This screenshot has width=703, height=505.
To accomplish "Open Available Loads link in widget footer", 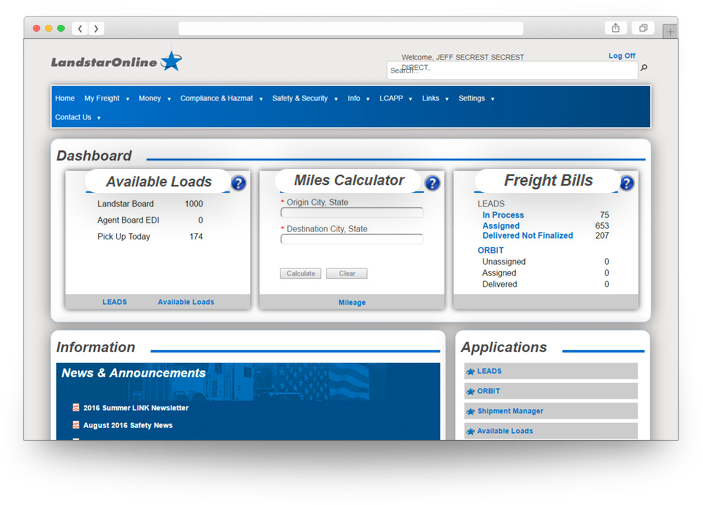I will (x=186, y=302).
